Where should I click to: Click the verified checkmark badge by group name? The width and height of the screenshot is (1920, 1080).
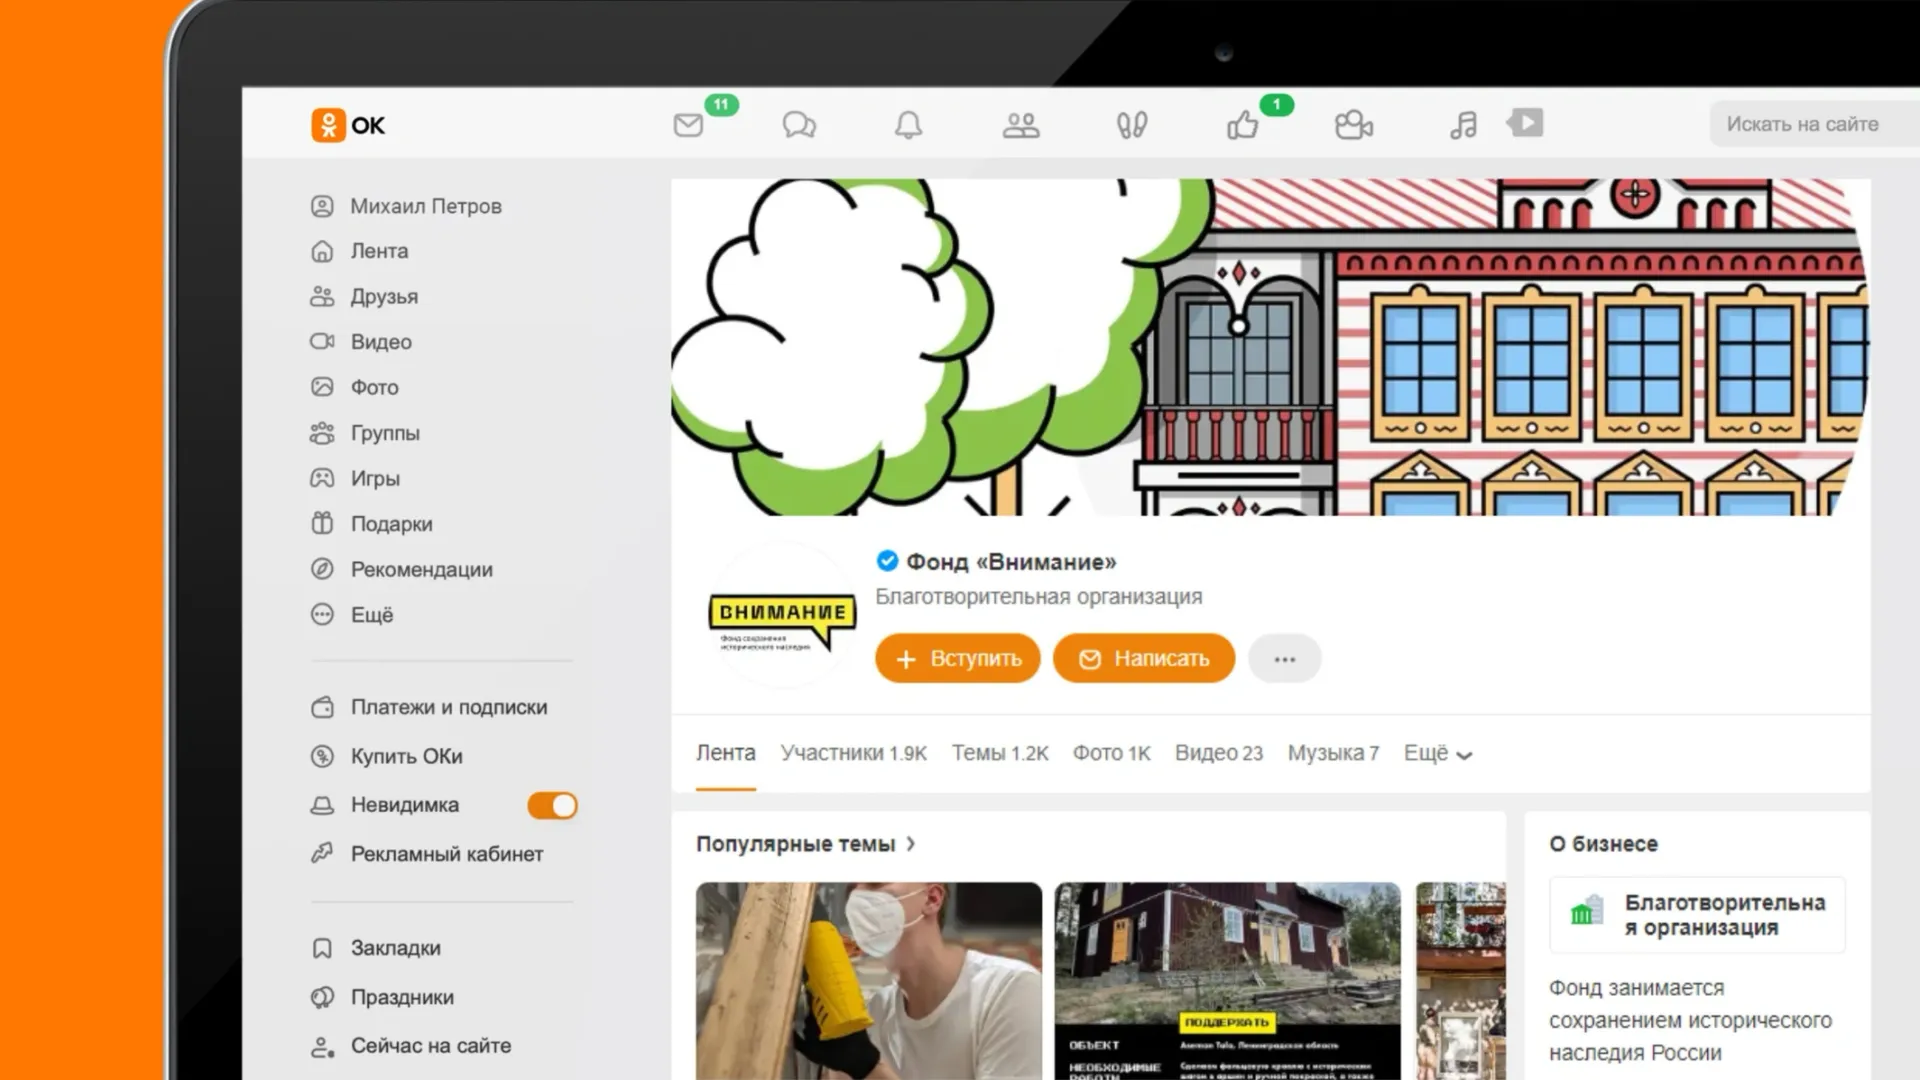[887, 561]
